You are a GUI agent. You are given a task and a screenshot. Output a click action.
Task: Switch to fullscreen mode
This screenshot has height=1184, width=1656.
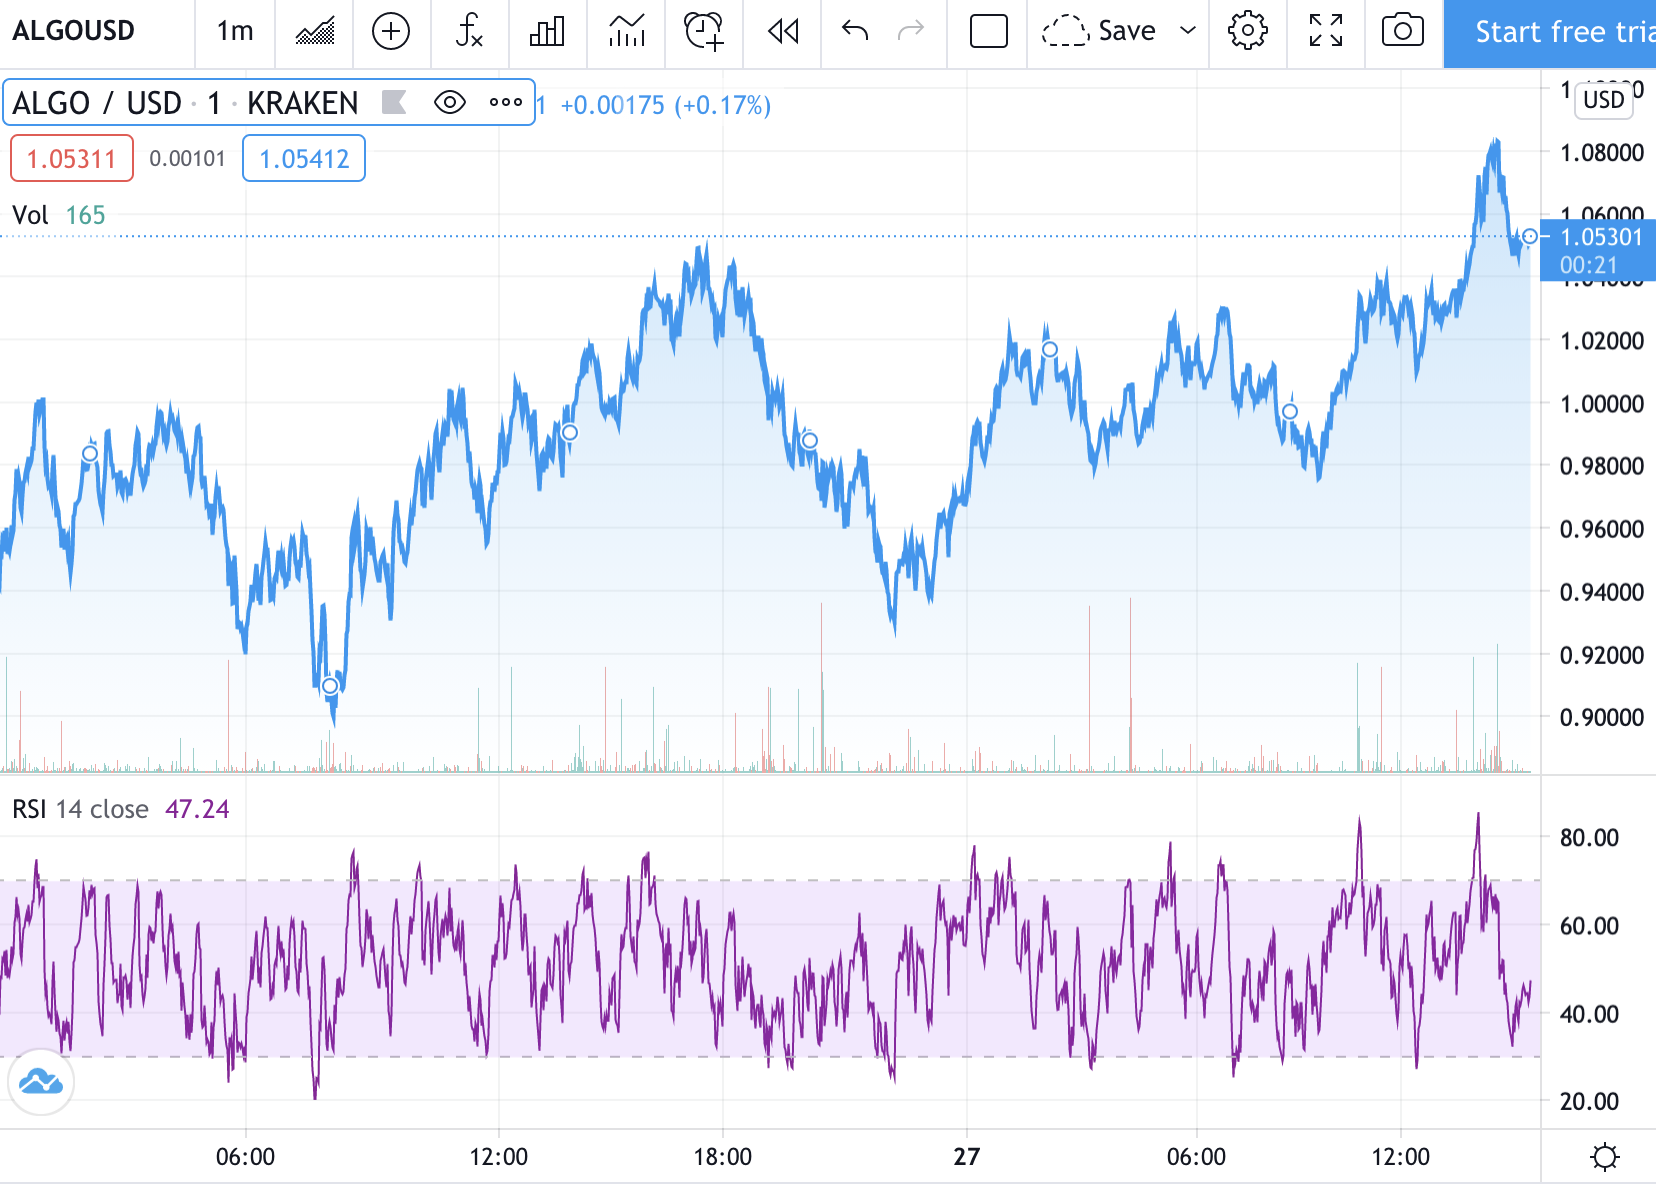point(1326,31)
